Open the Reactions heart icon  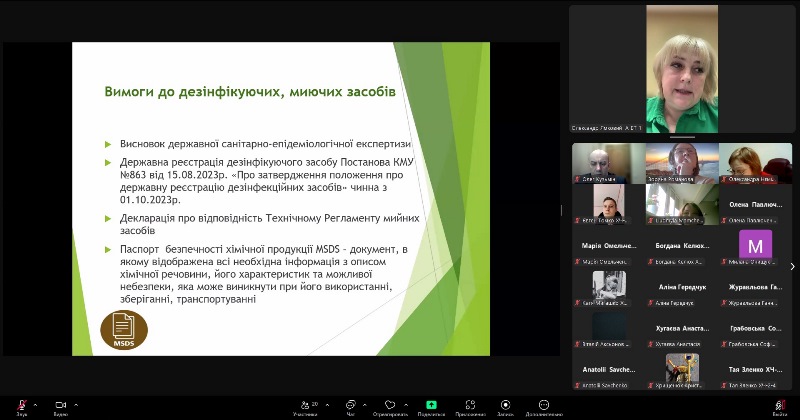pyautogui.click(x=390, y=405)
